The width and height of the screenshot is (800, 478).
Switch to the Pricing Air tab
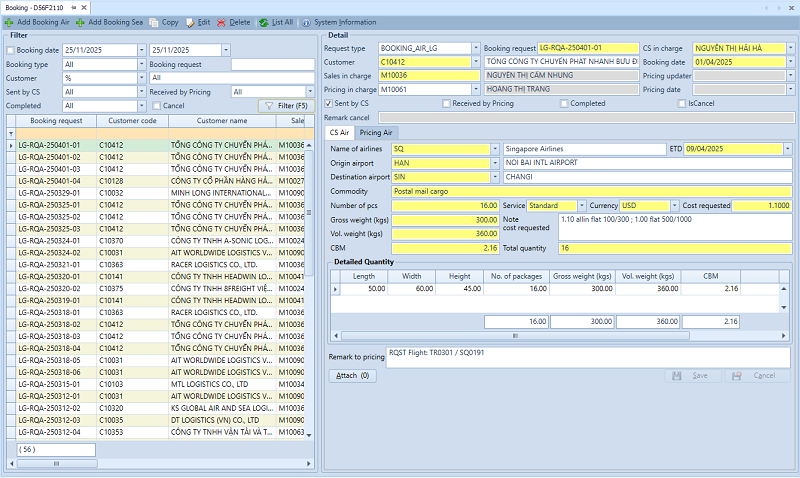pyautogui.click(x=376, y=132)
